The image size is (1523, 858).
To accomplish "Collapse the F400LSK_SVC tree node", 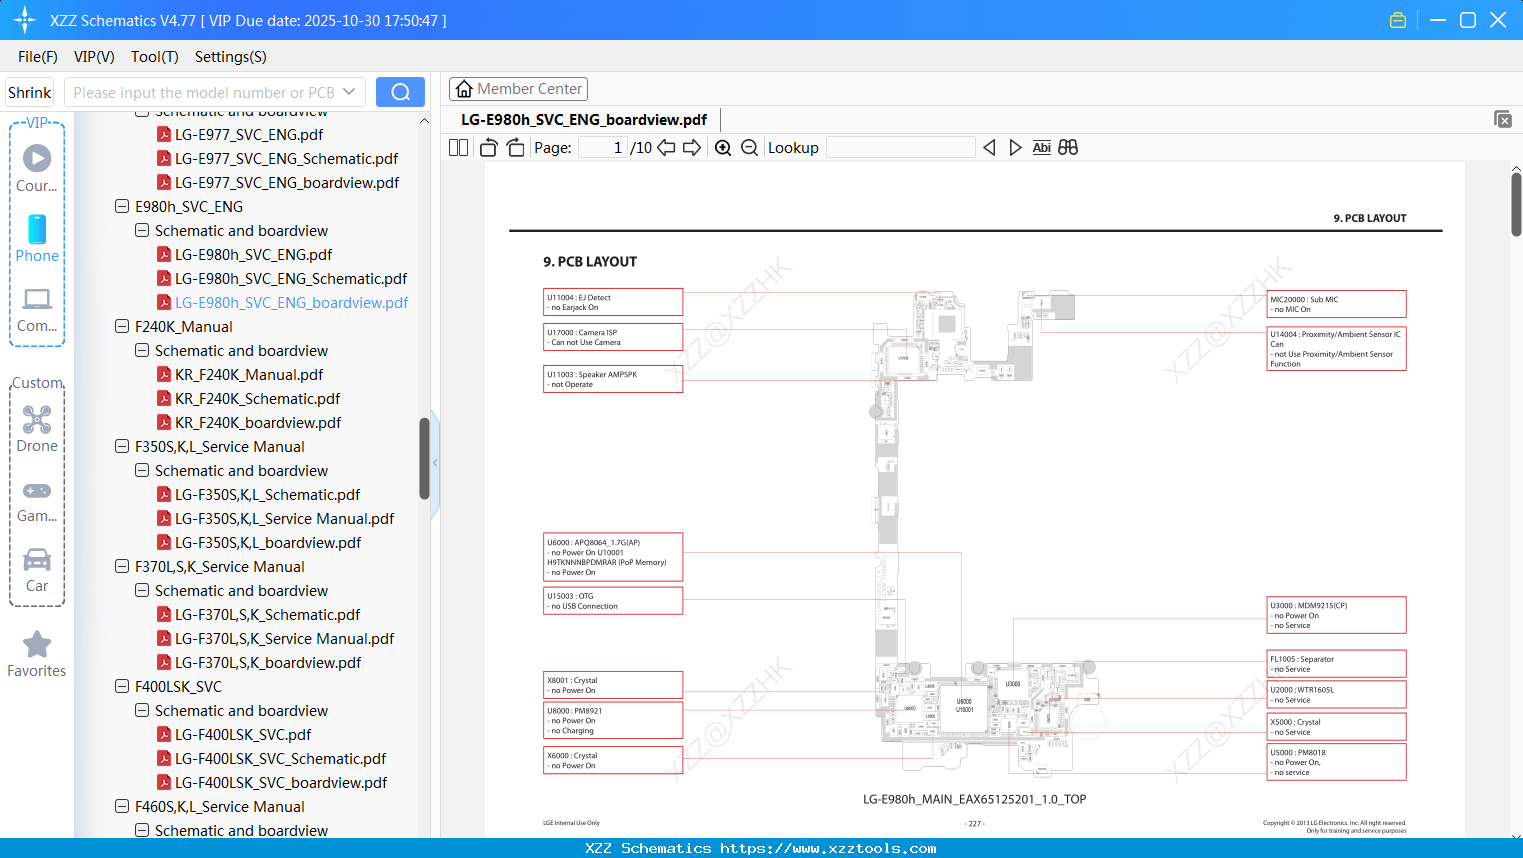I will pos(122,687).
